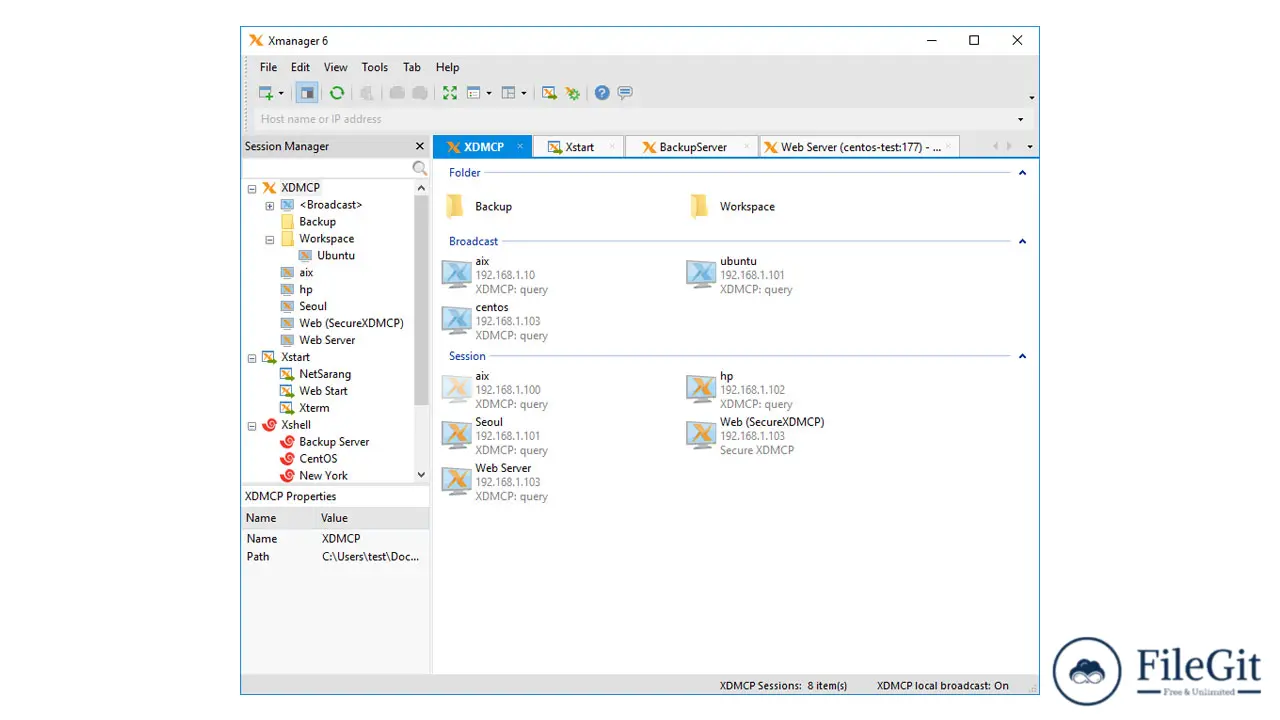Click the New session toolbar icon
This screenshot has width=1280, height=720.
266,93
